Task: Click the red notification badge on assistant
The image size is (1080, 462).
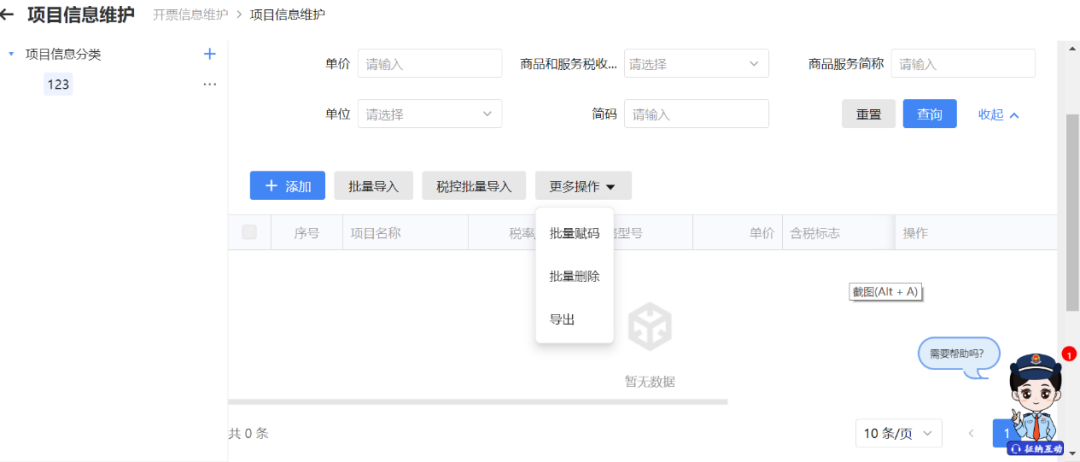Action: [x=1068, y=354]
